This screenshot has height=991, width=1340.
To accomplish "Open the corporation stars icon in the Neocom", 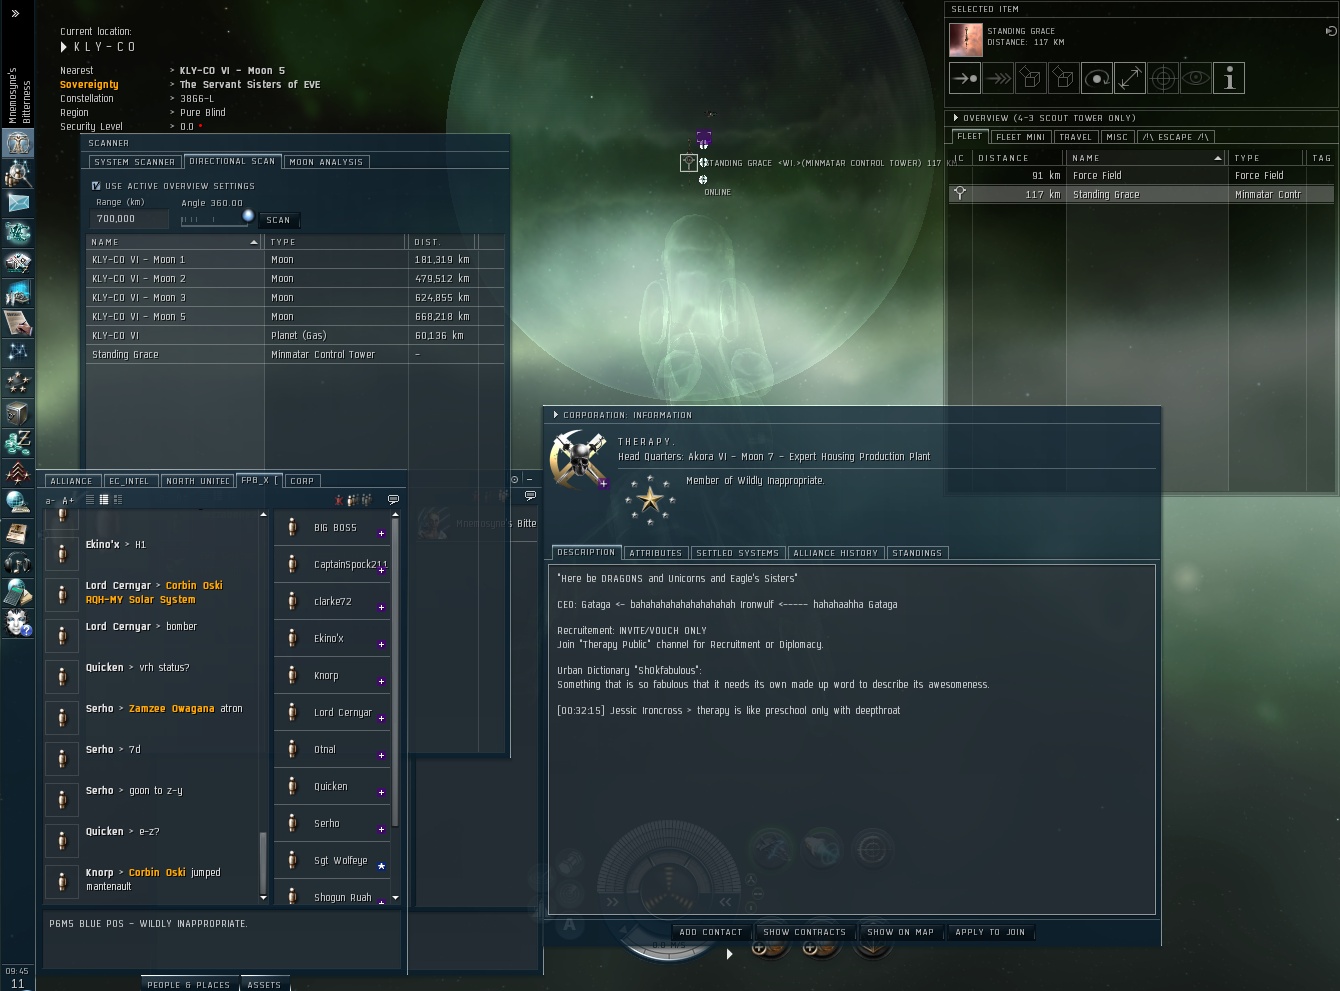I will (18, 382).
